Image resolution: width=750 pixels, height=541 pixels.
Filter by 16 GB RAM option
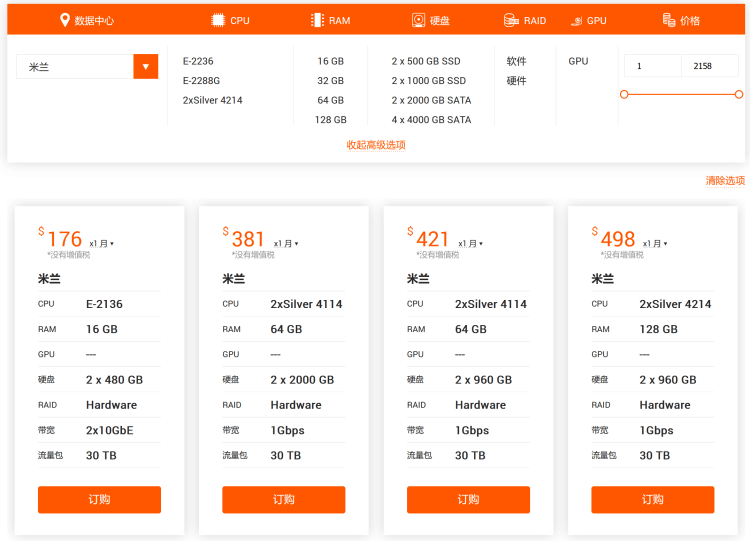[331, 61]
